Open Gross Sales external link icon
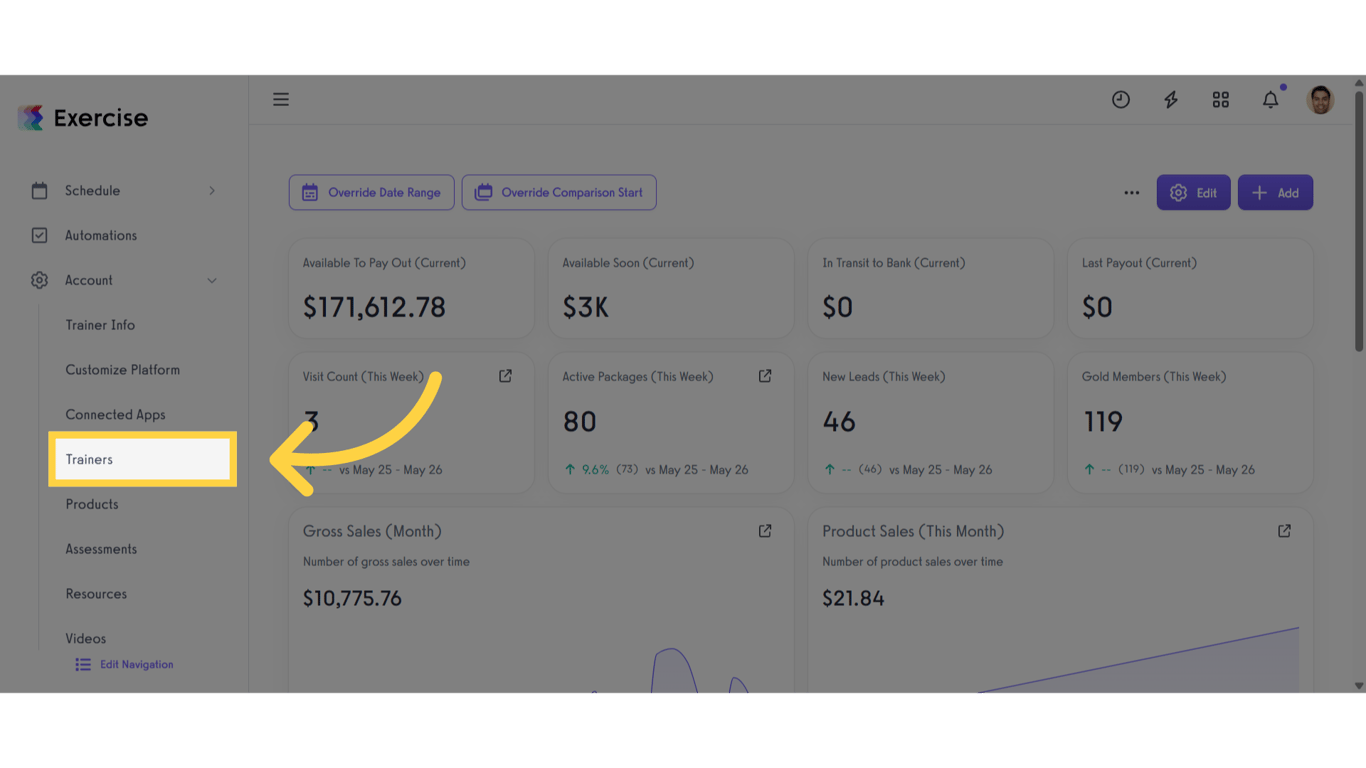The height and width of the screenshot is (768, 1366). point(765,531)
